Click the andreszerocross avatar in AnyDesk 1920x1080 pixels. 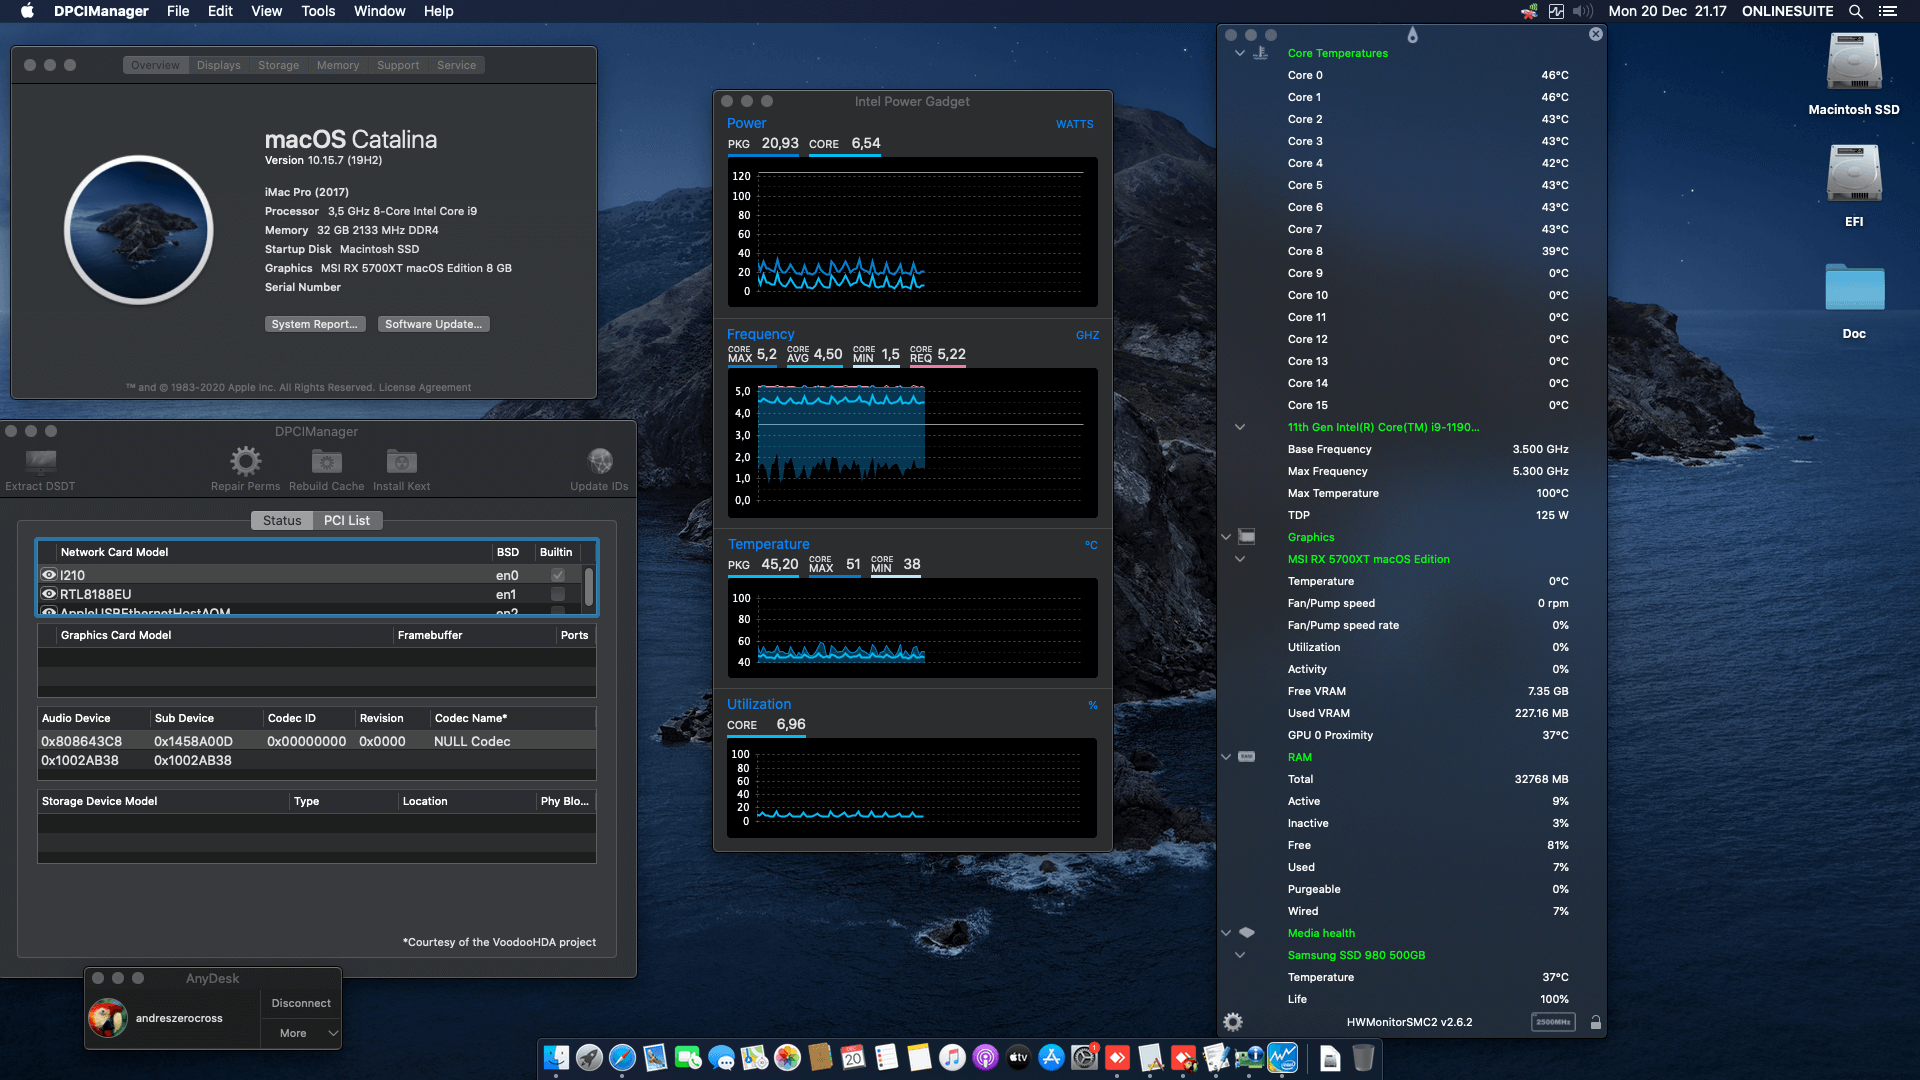point(108,1018)
